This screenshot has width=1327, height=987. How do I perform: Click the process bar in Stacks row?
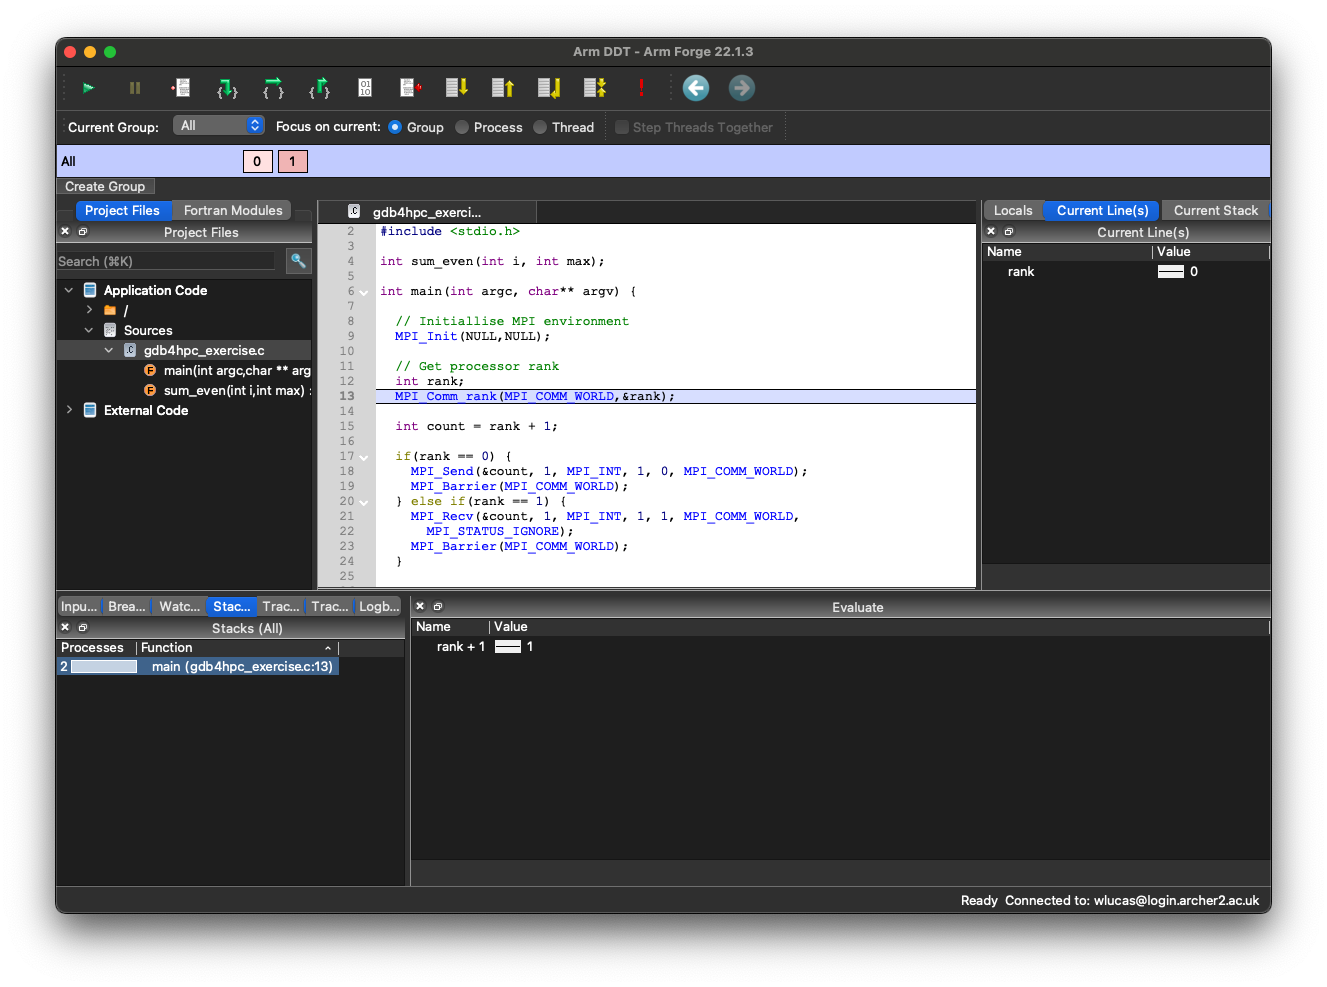tap(104, 666)
